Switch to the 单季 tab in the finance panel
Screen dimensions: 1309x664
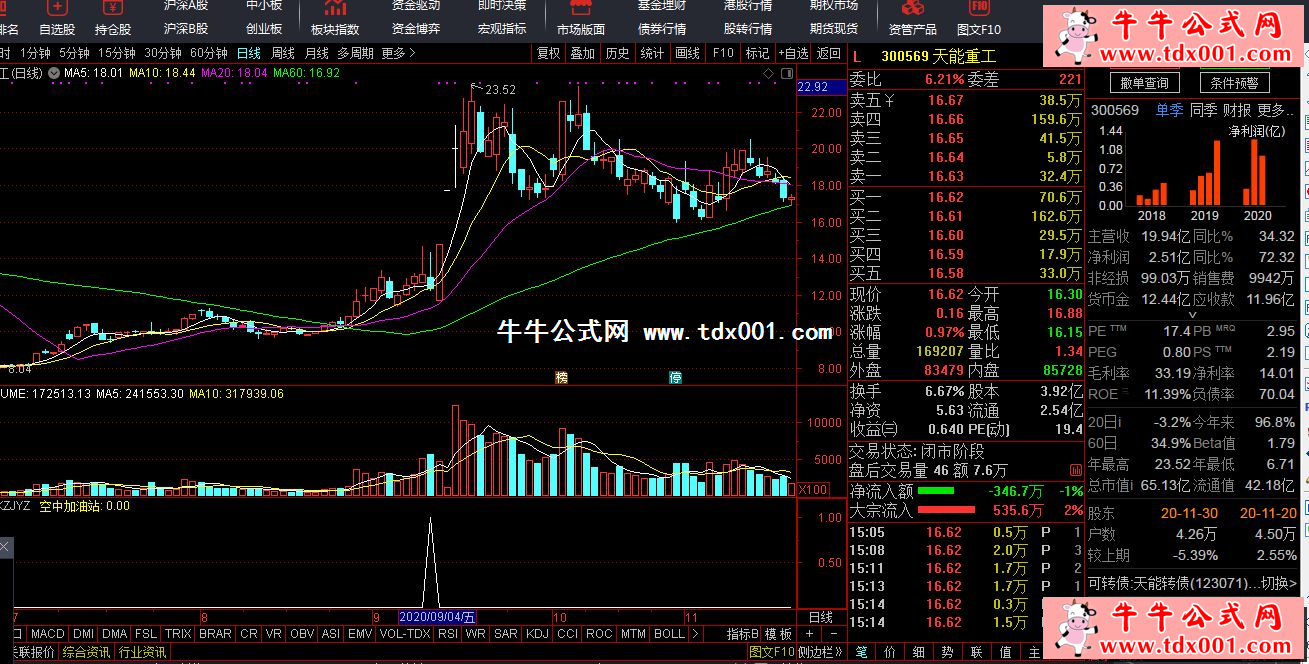coord(1169,110)
